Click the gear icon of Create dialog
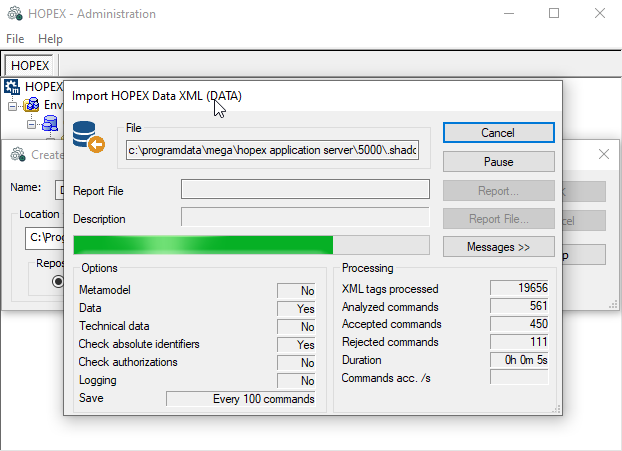622x451 pixels. (17, 155)
